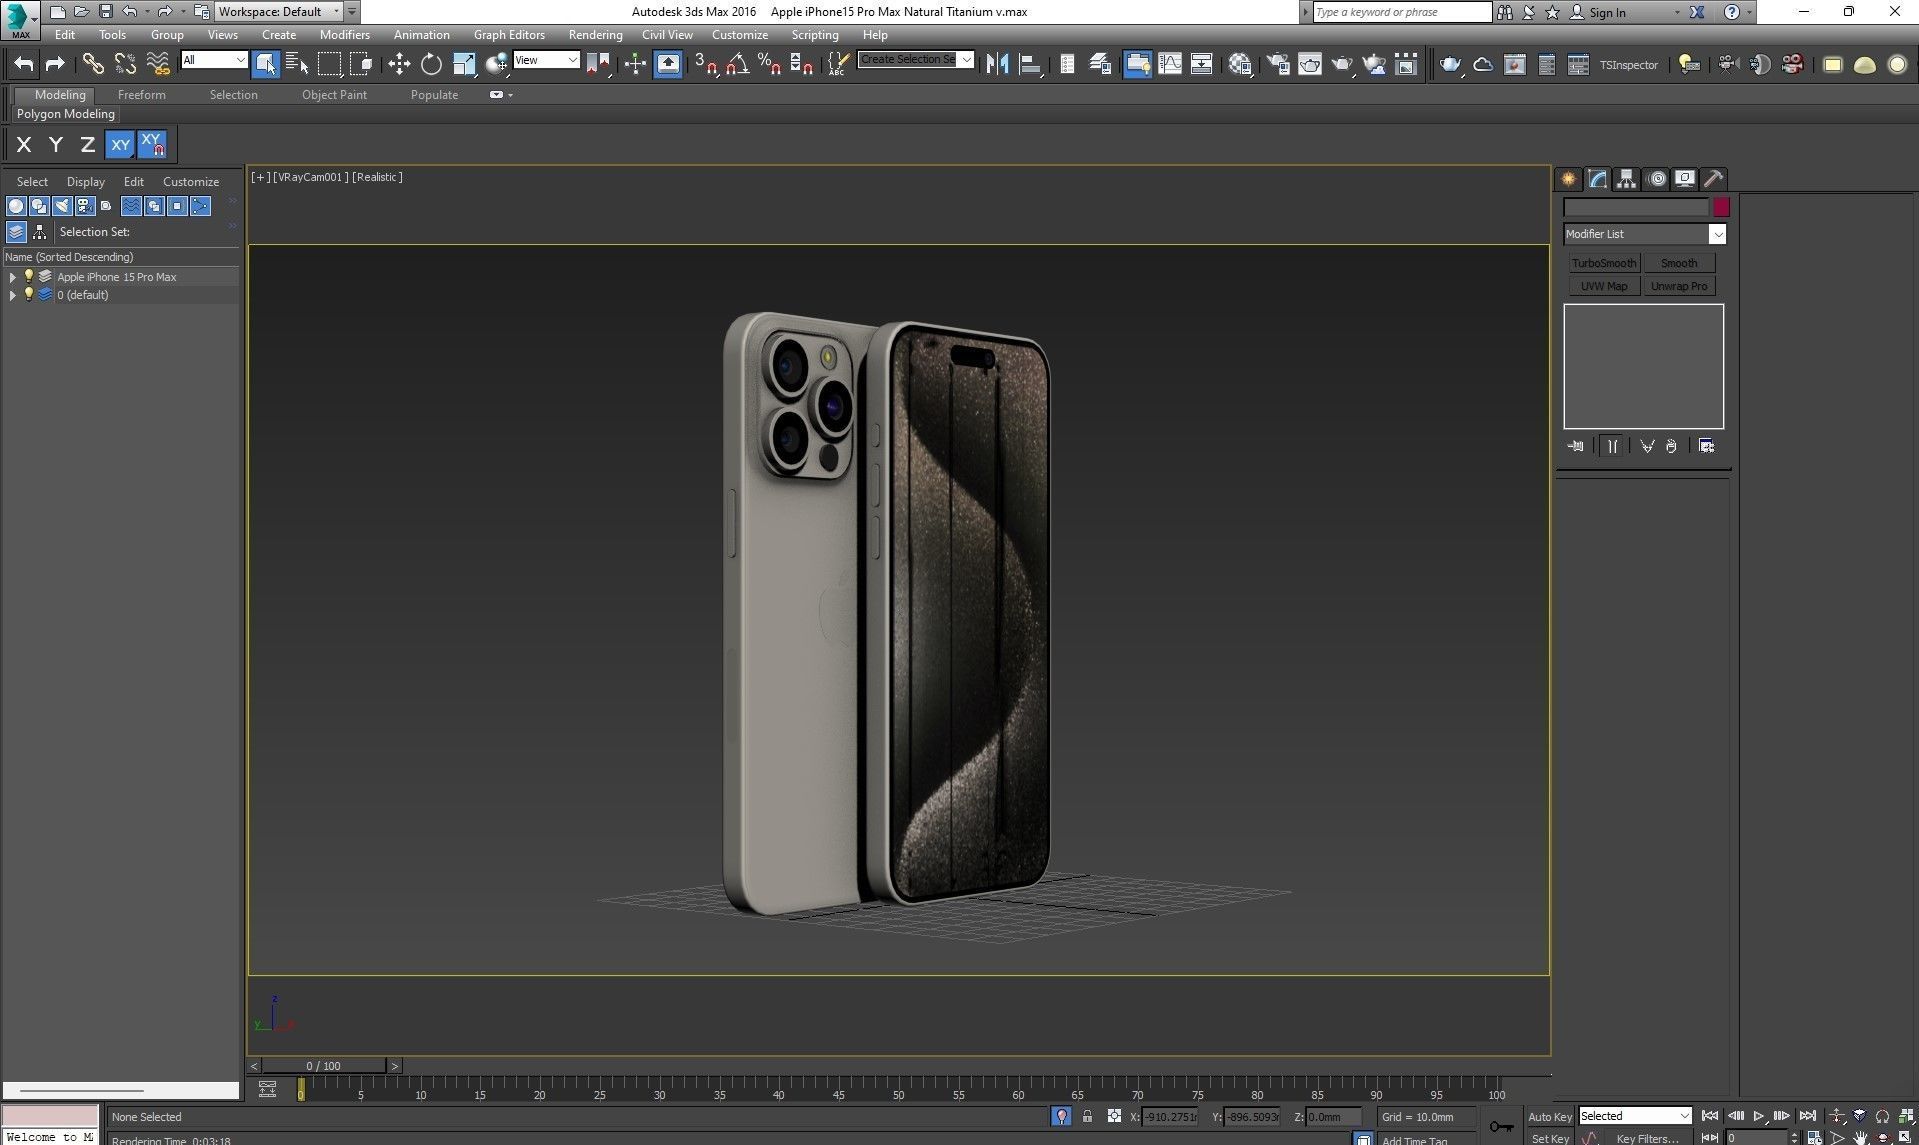Screen dimensions: 1919x1145
Task: Select the Move tool
Action: 399,64
